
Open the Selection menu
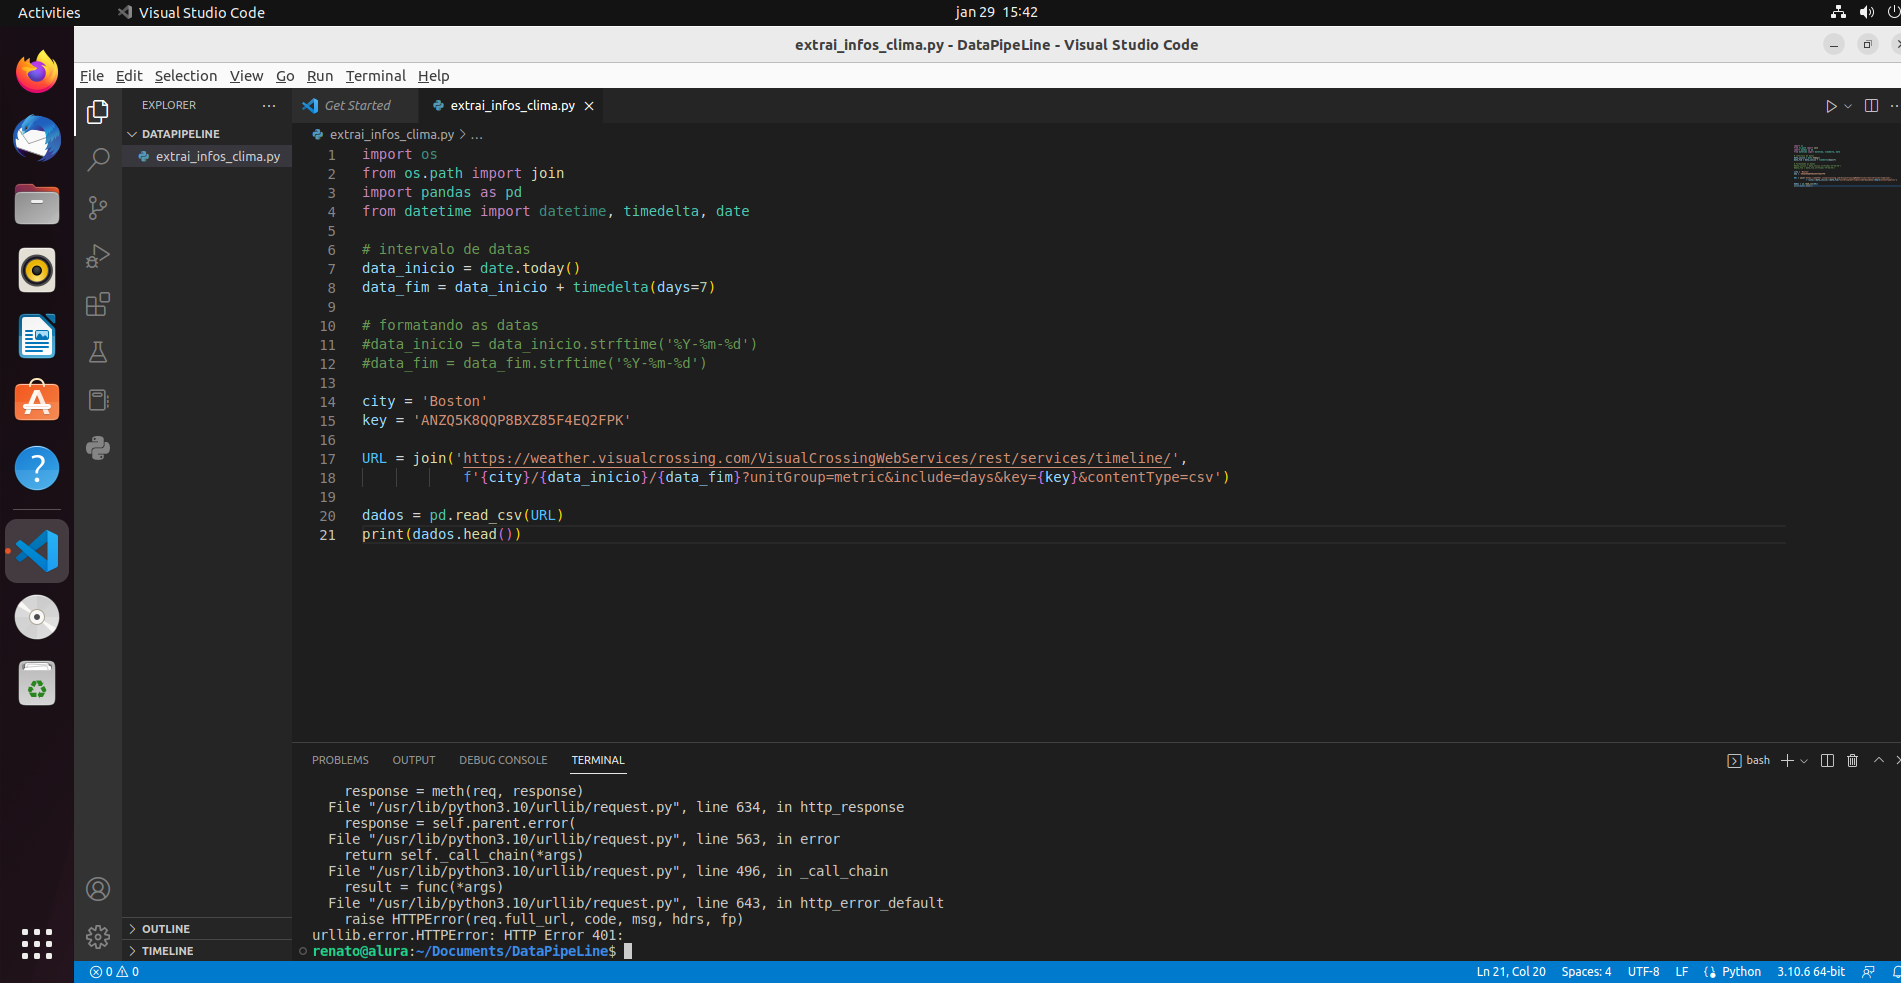click(186, 76)
